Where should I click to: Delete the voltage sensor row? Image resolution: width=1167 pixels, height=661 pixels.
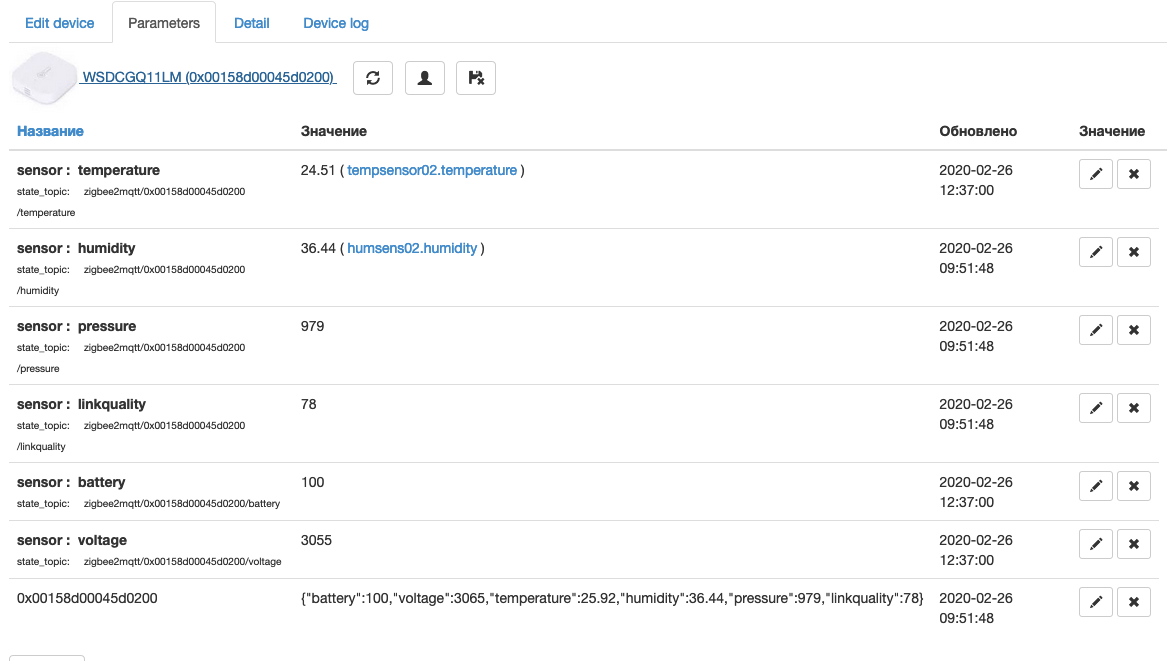click(1134, 544)
